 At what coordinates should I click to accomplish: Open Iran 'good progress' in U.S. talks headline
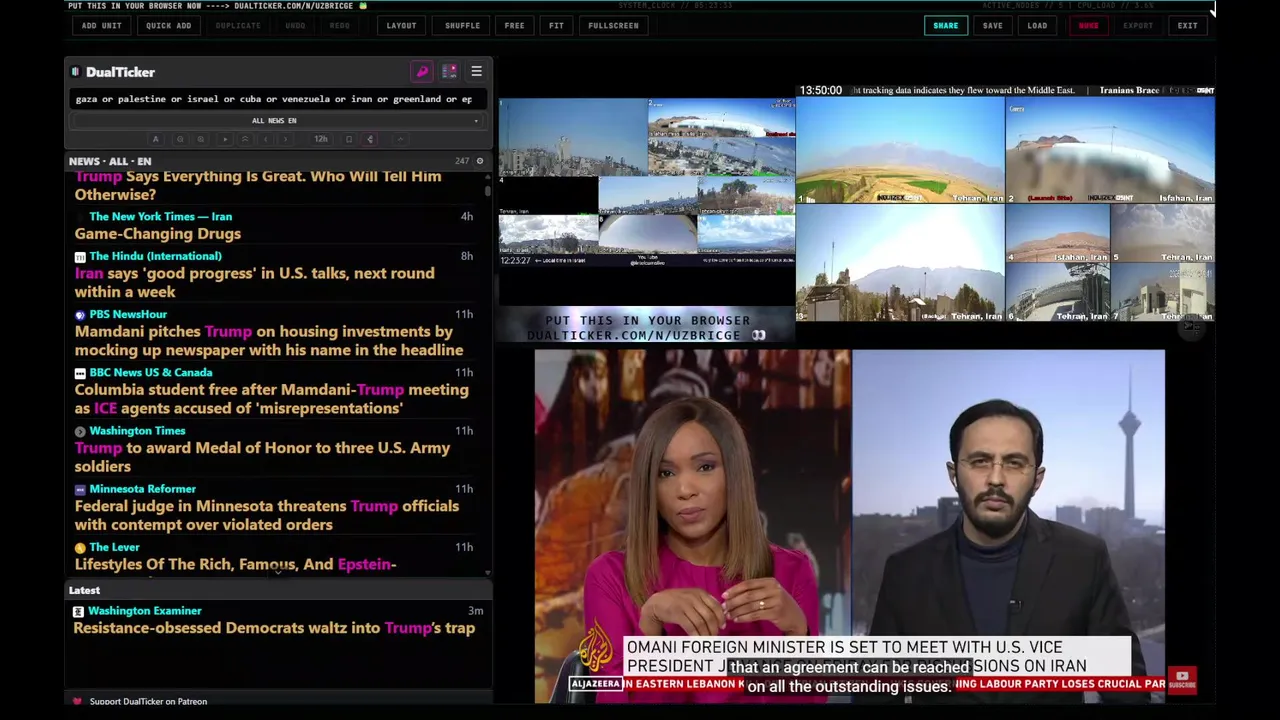254,282
